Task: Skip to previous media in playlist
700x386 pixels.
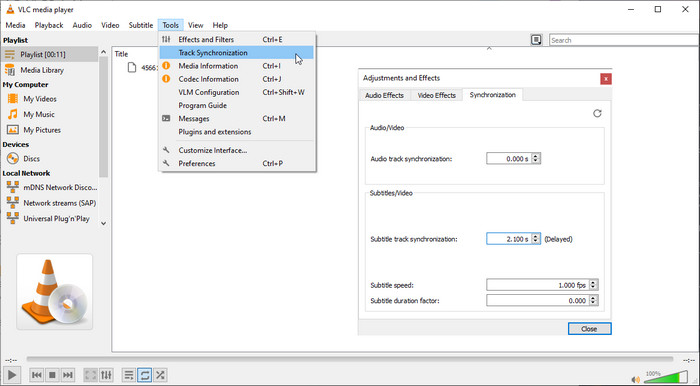Action: point(37,375)
